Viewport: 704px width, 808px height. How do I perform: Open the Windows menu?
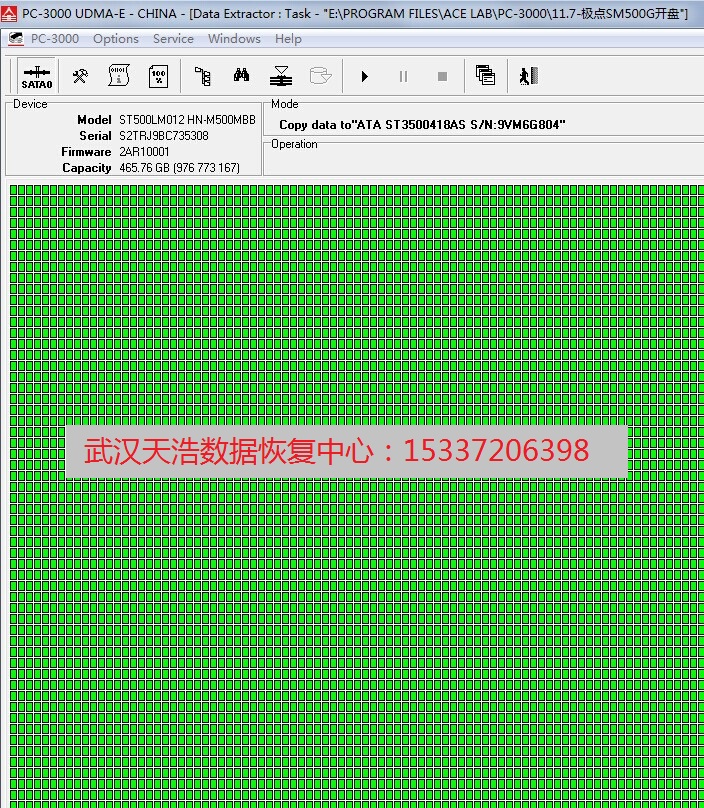point(234,39)
